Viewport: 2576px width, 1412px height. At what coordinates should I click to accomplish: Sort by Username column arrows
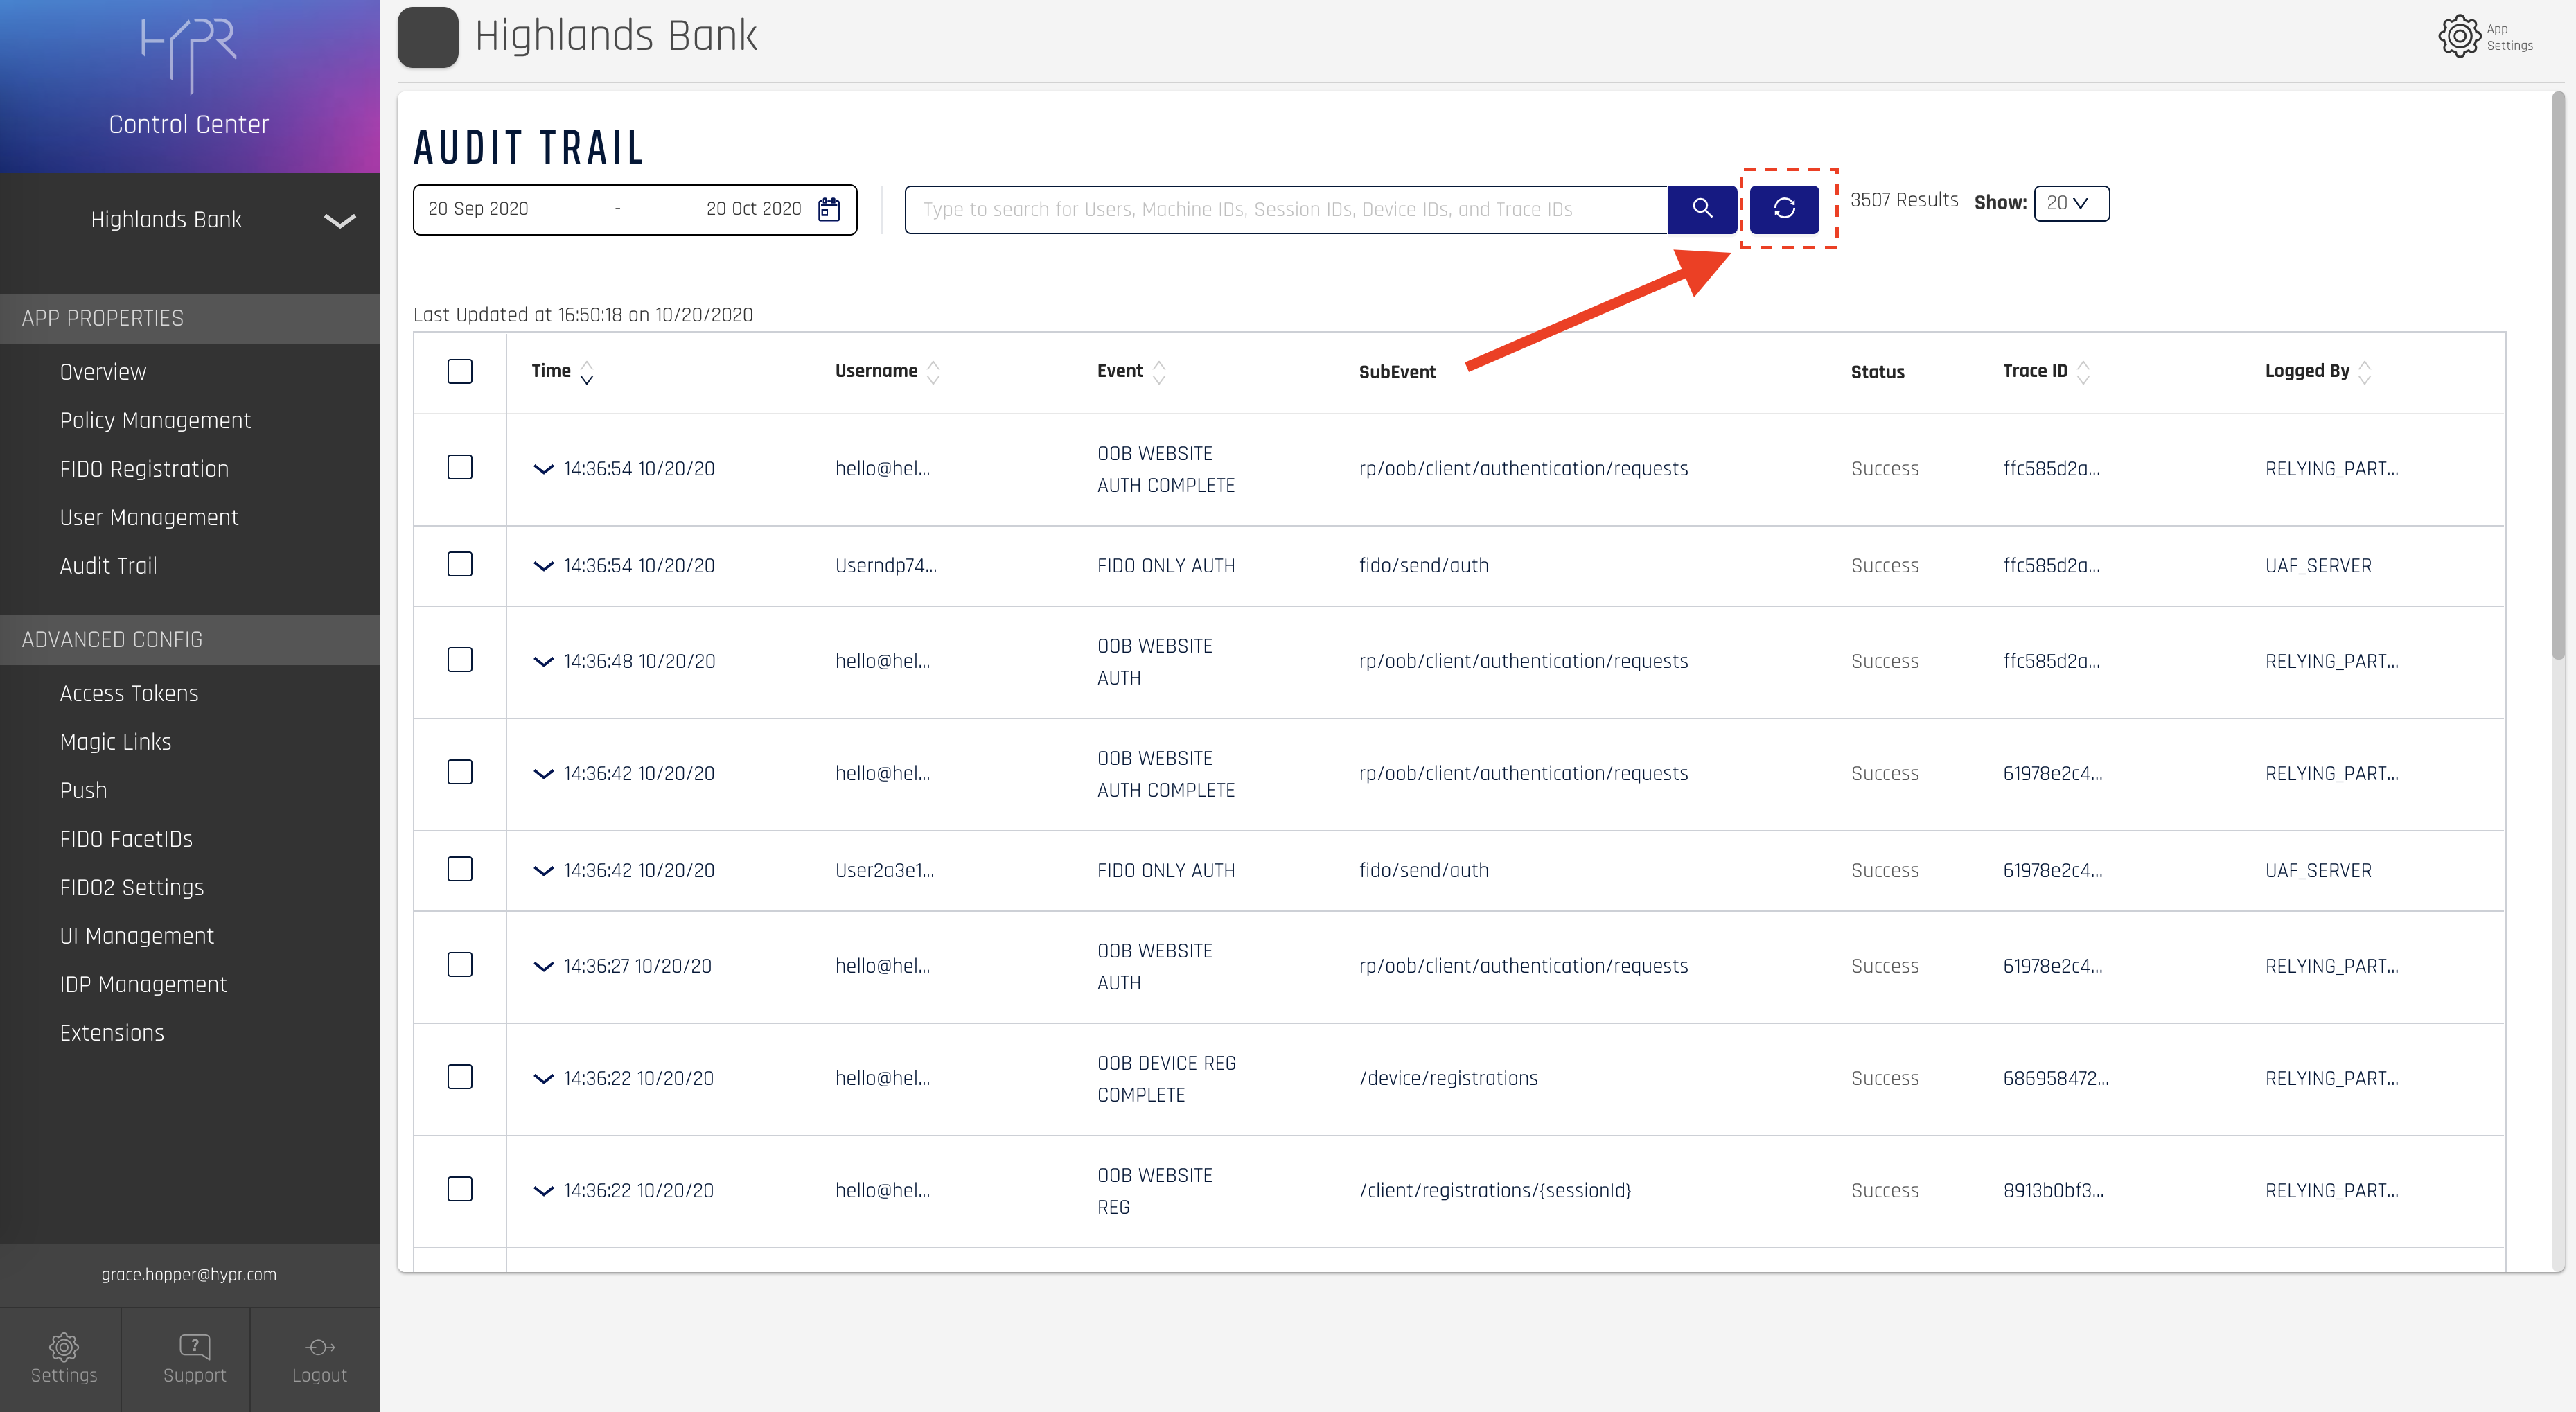click(933, 372)
